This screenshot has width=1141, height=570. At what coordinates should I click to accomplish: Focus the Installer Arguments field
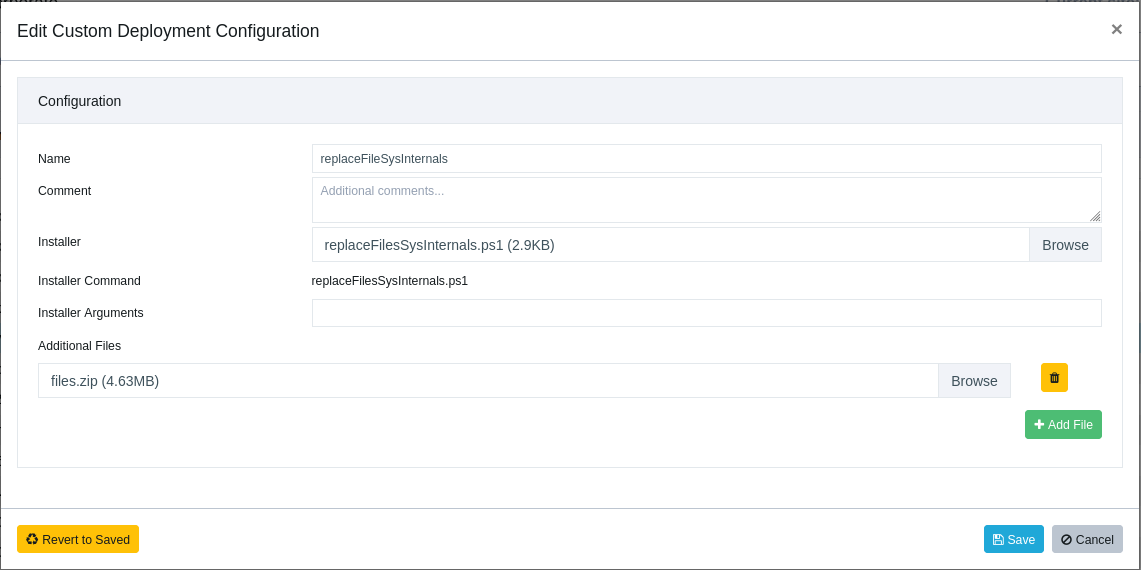pos(707,313)
